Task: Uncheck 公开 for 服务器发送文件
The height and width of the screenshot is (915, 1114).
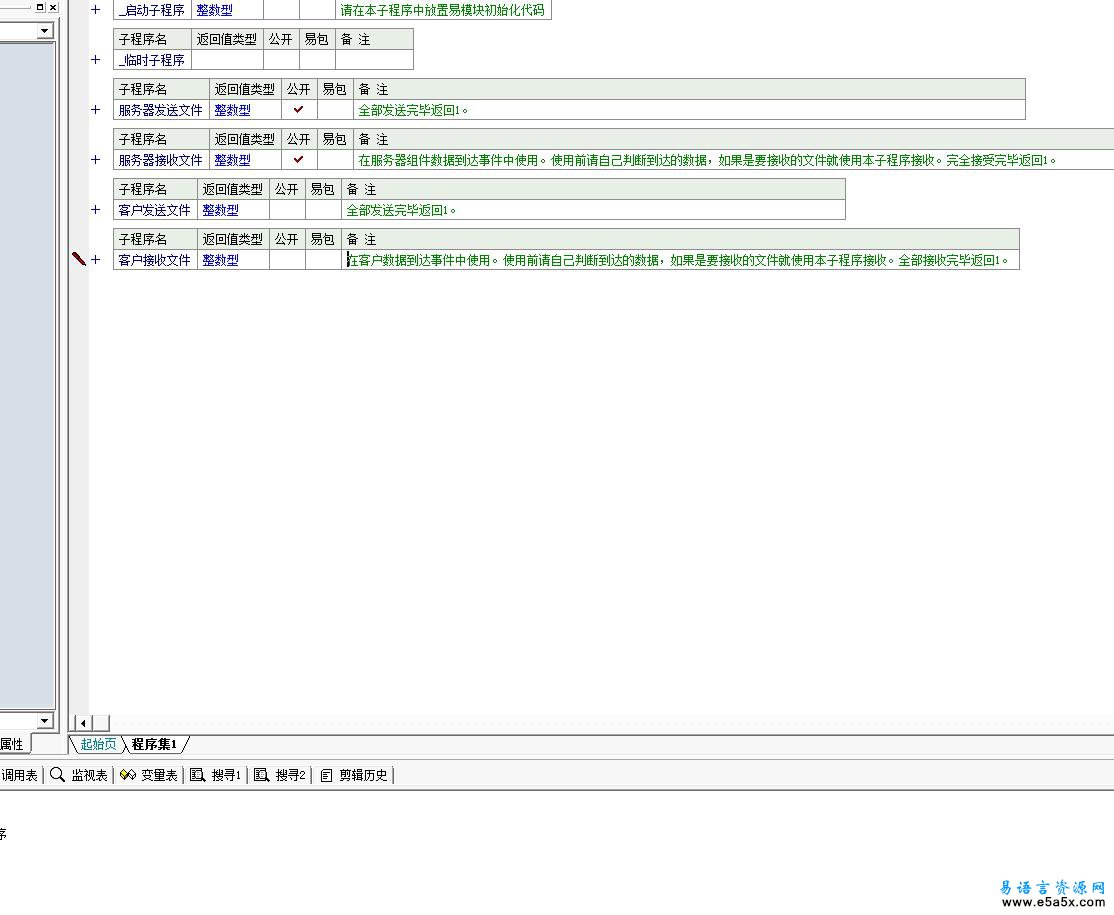Action: point(298,110)
